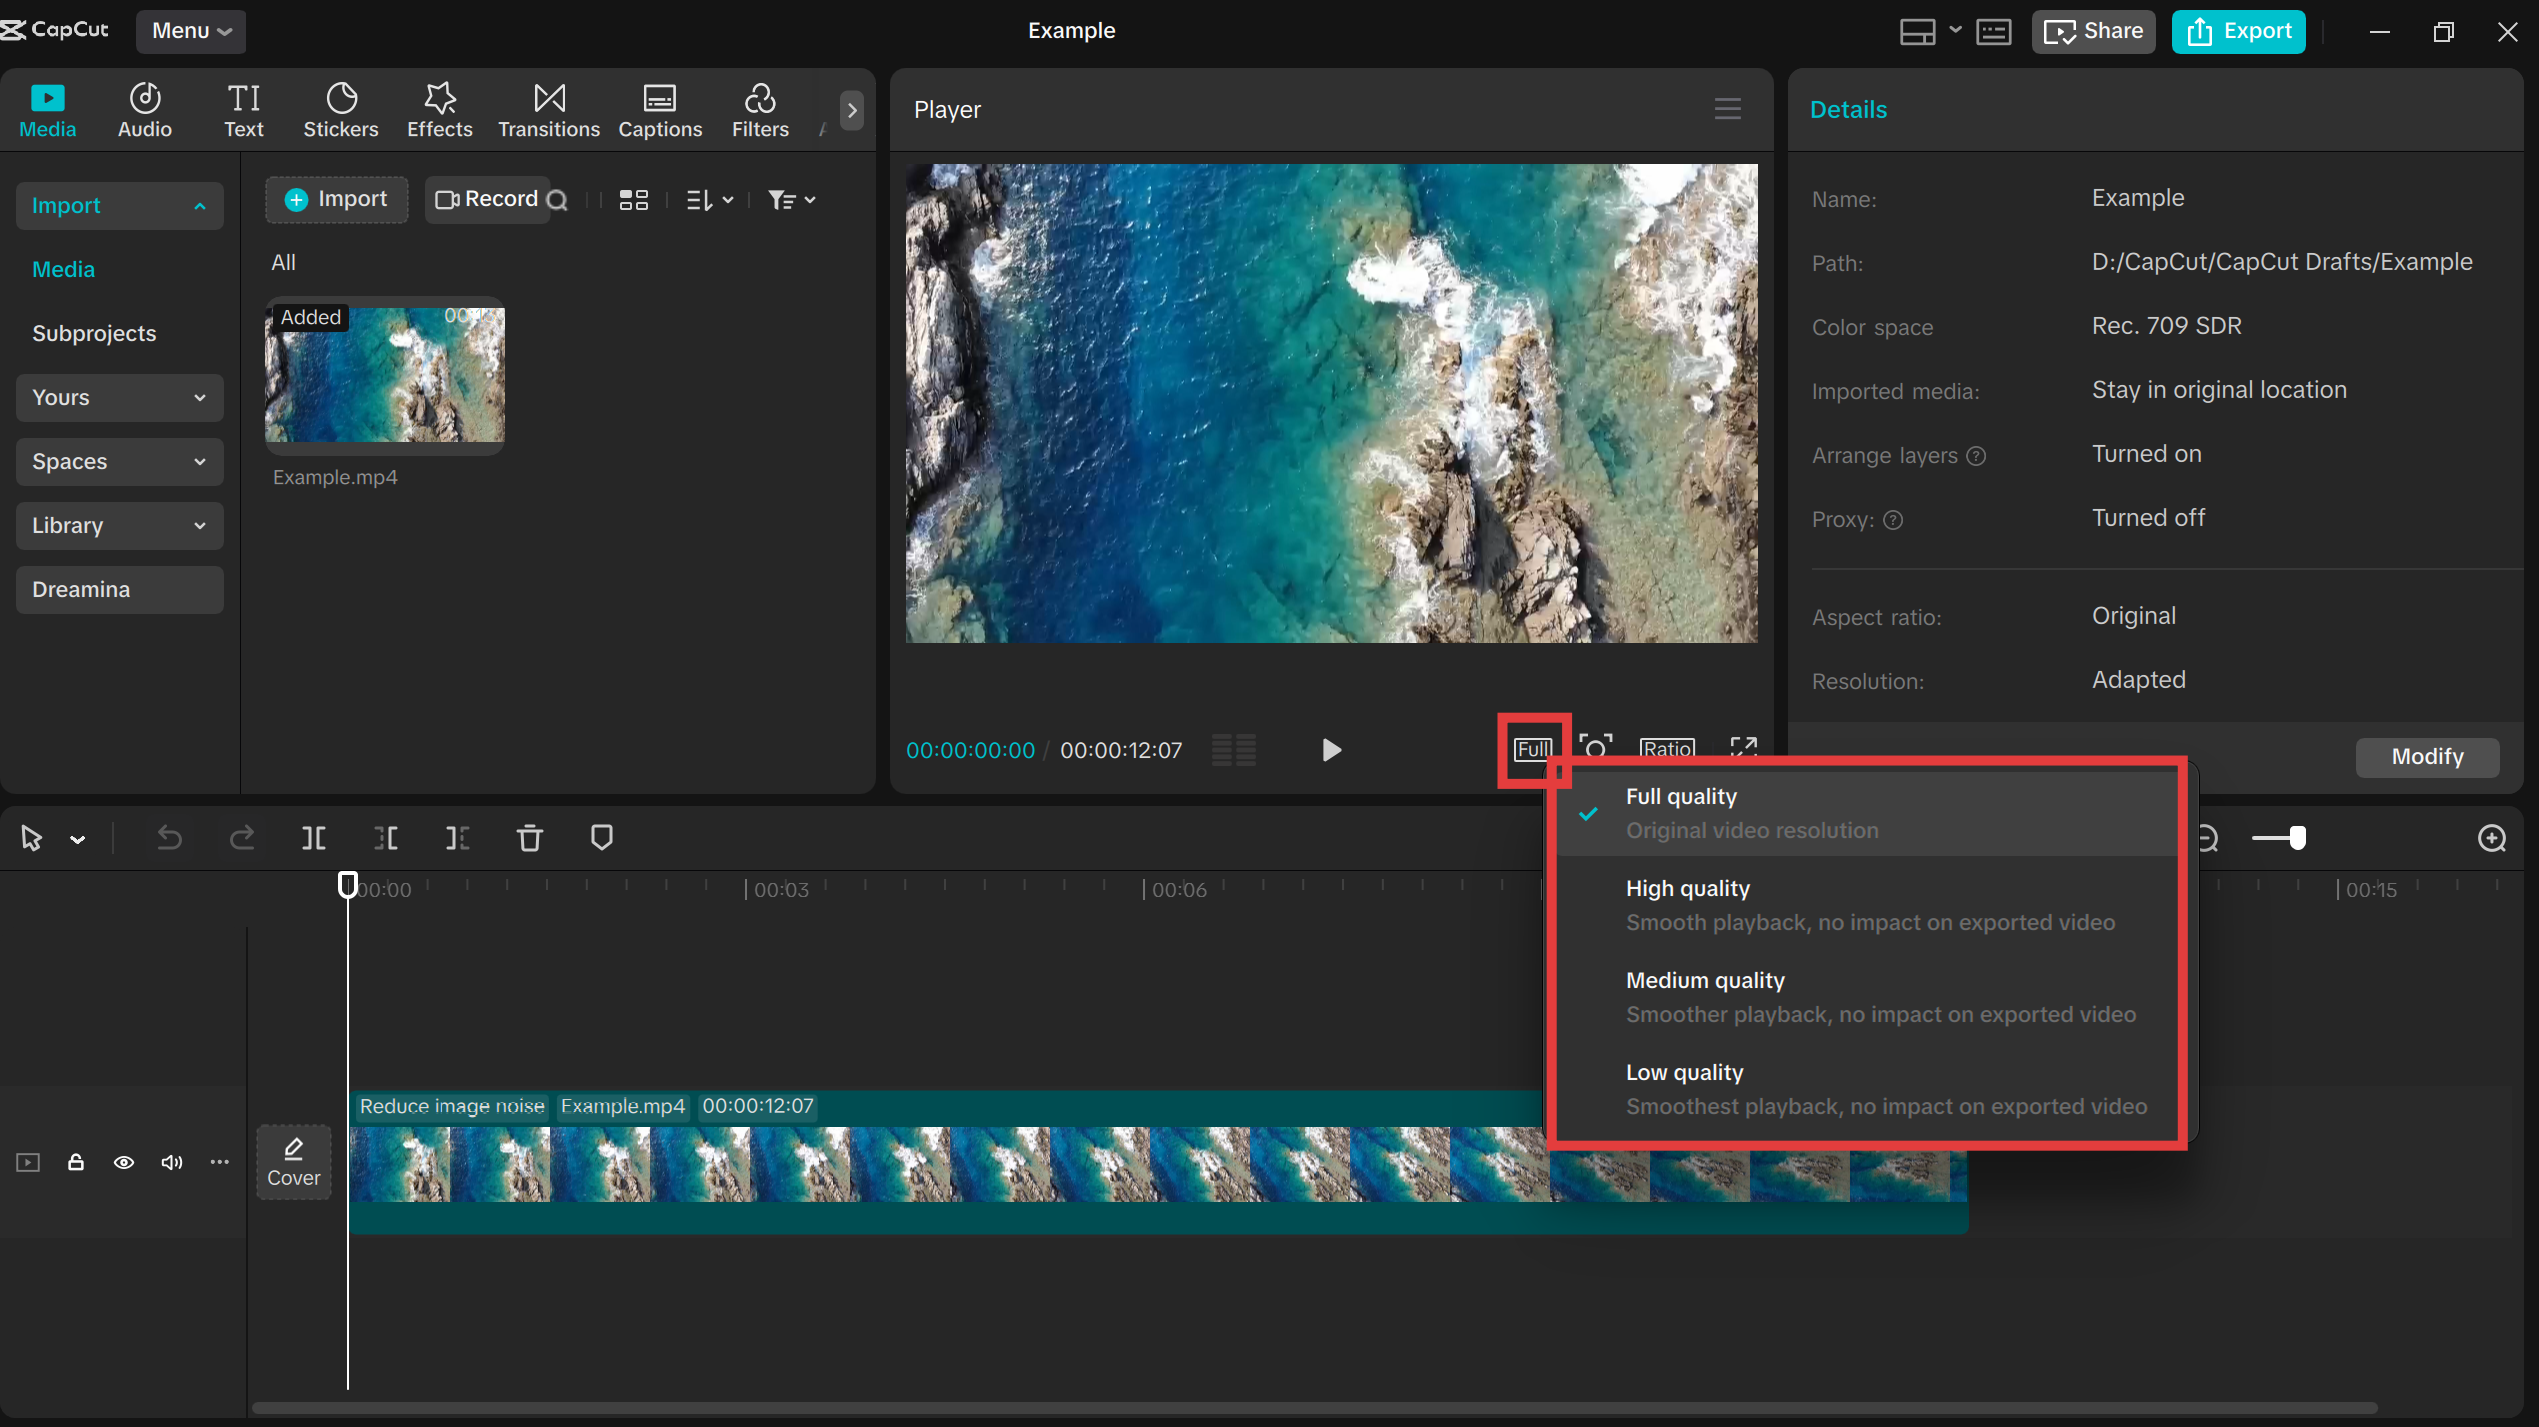Lock the video track
Viewport: 2539px width, 1427px height.
[75, 1162]
